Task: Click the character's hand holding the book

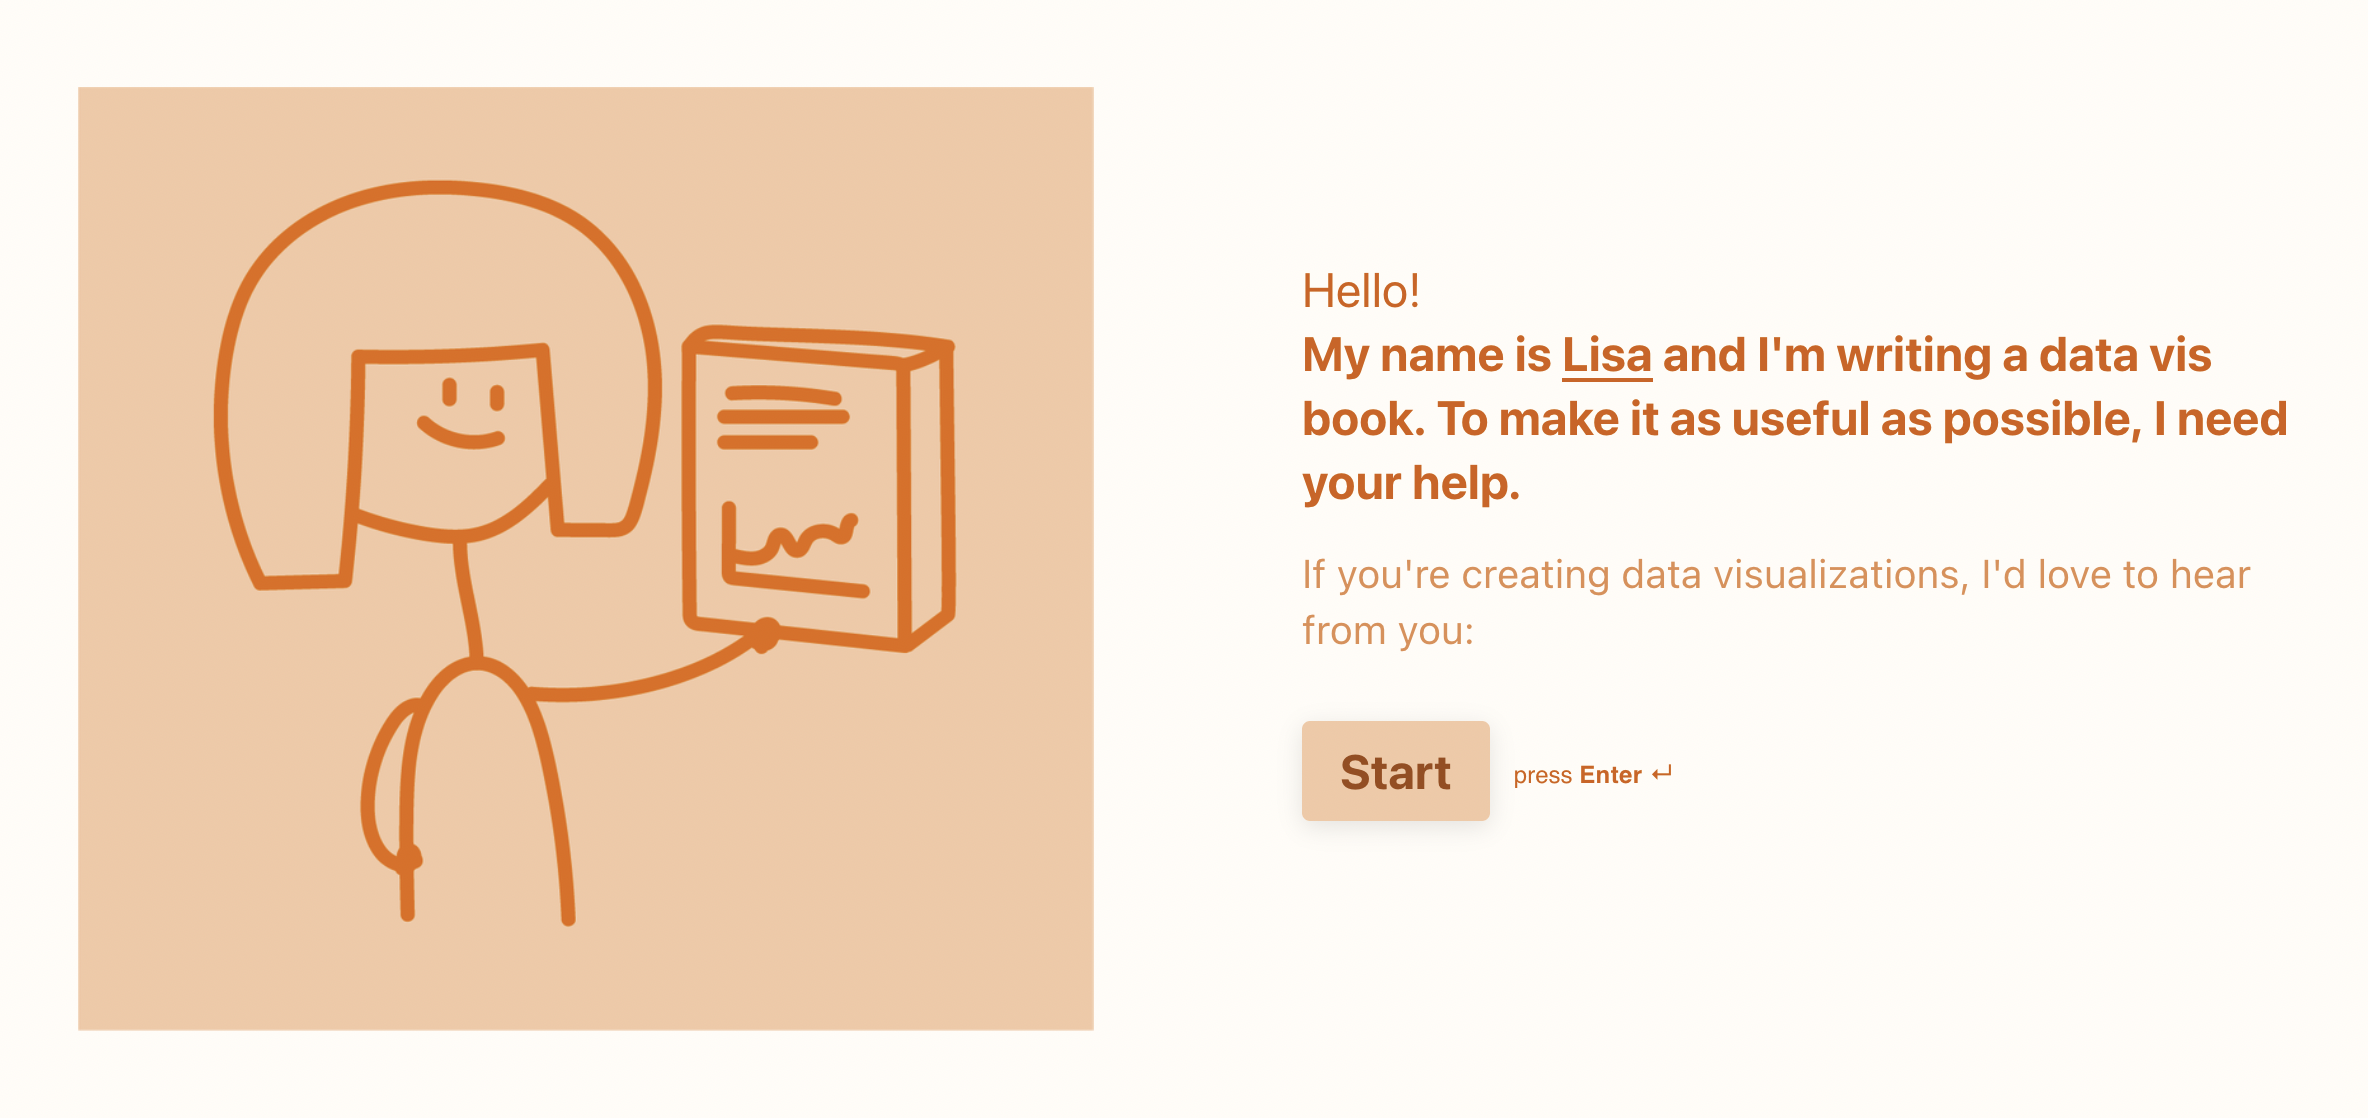Action: (765, 634)
